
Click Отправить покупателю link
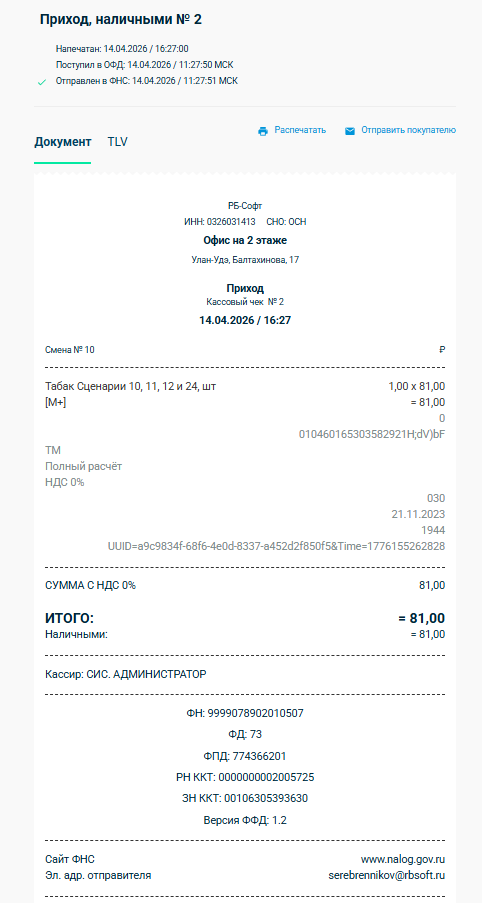[x=408, y=130]
